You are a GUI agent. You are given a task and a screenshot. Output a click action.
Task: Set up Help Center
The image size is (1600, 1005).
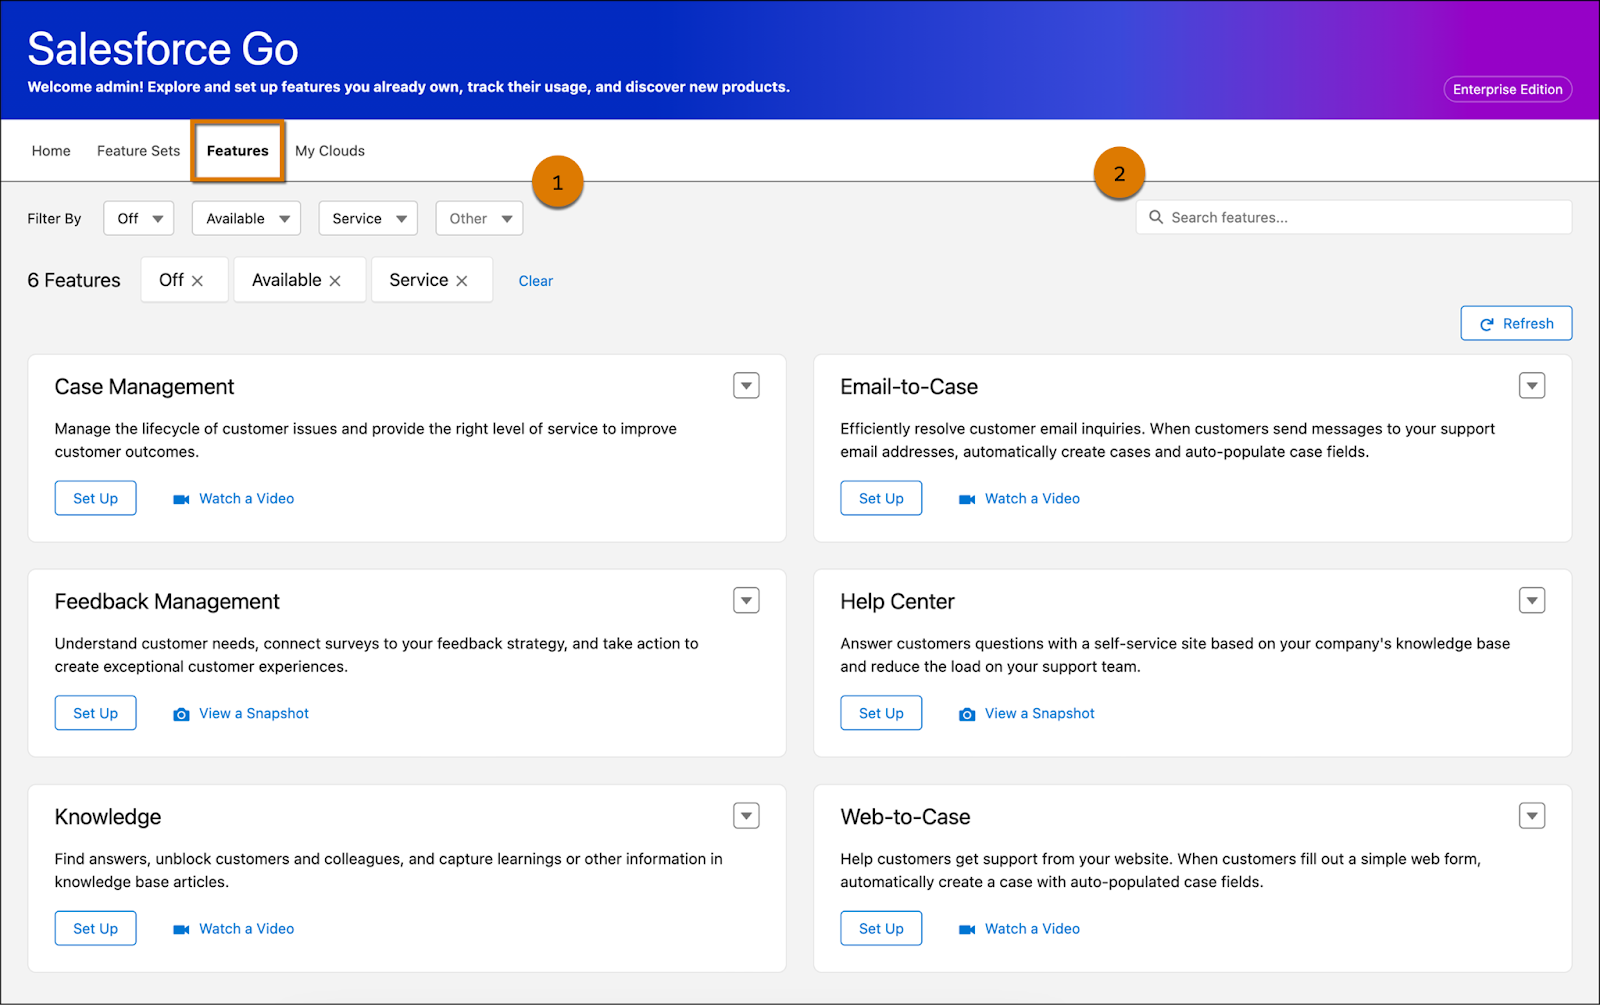[x=881, y=713]
